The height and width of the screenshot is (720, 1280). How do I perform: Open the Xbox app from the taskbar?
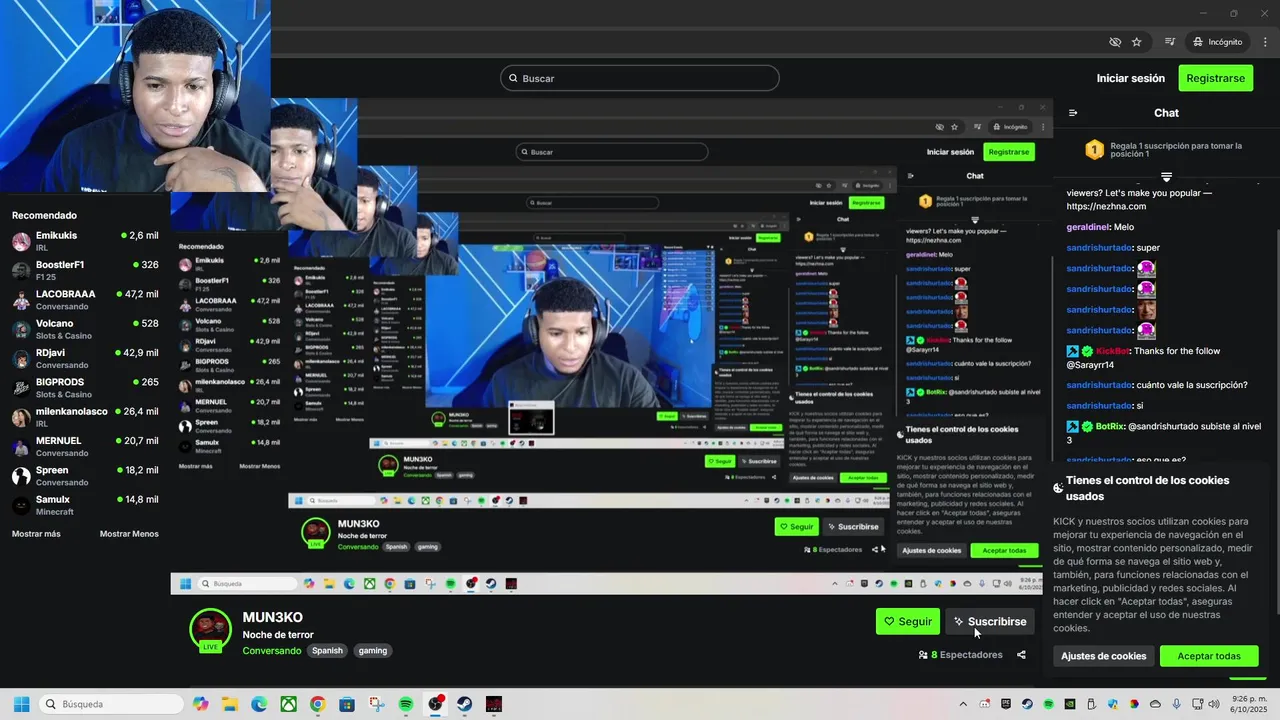288,704
